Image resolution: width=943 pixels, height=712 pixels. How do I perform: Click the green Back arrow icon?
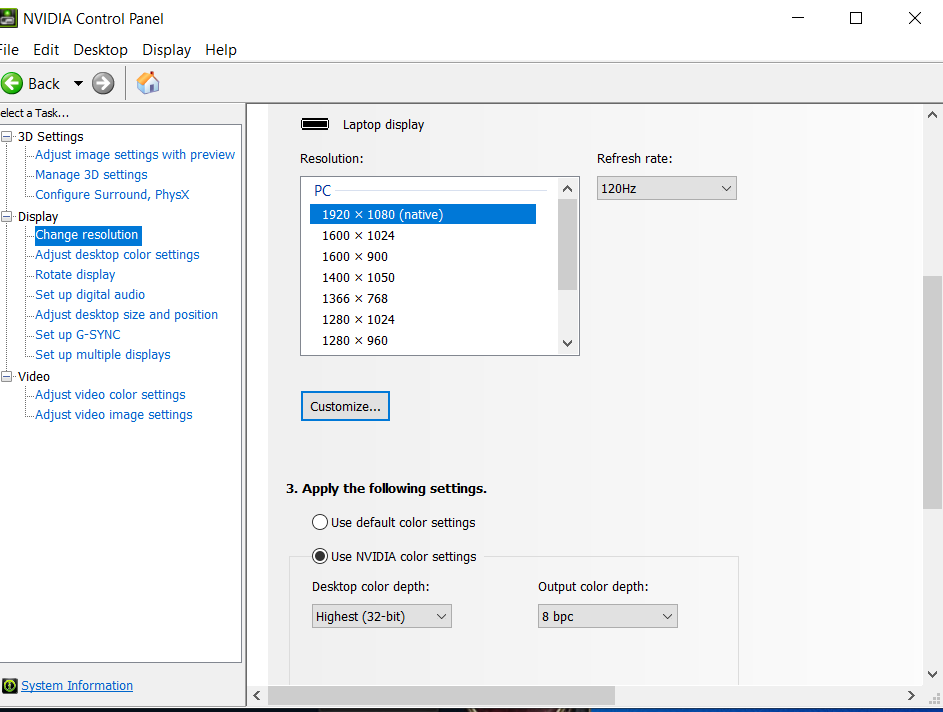click(12, 84)
